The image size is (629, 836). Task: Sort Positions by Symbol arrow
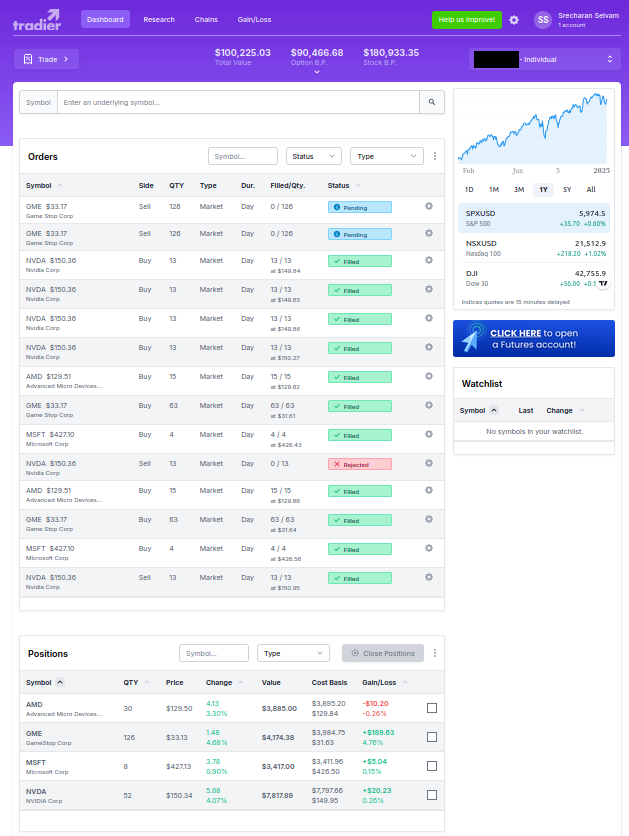tap(60, 682)
